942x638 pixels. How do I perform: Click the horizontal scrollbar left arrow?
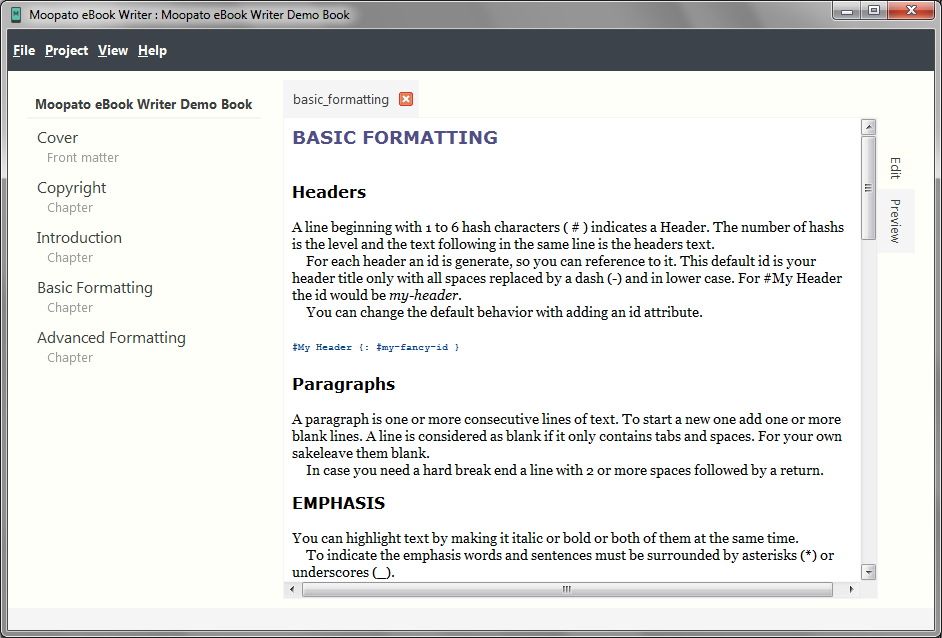pos(292,589)
